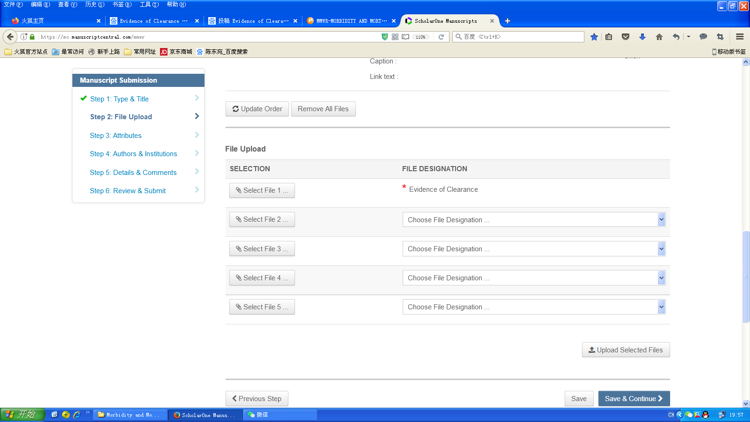The image size is (750, 422).
Task: Open Step 4: Authors & Institutions
Action: click(x=133, y=154)
